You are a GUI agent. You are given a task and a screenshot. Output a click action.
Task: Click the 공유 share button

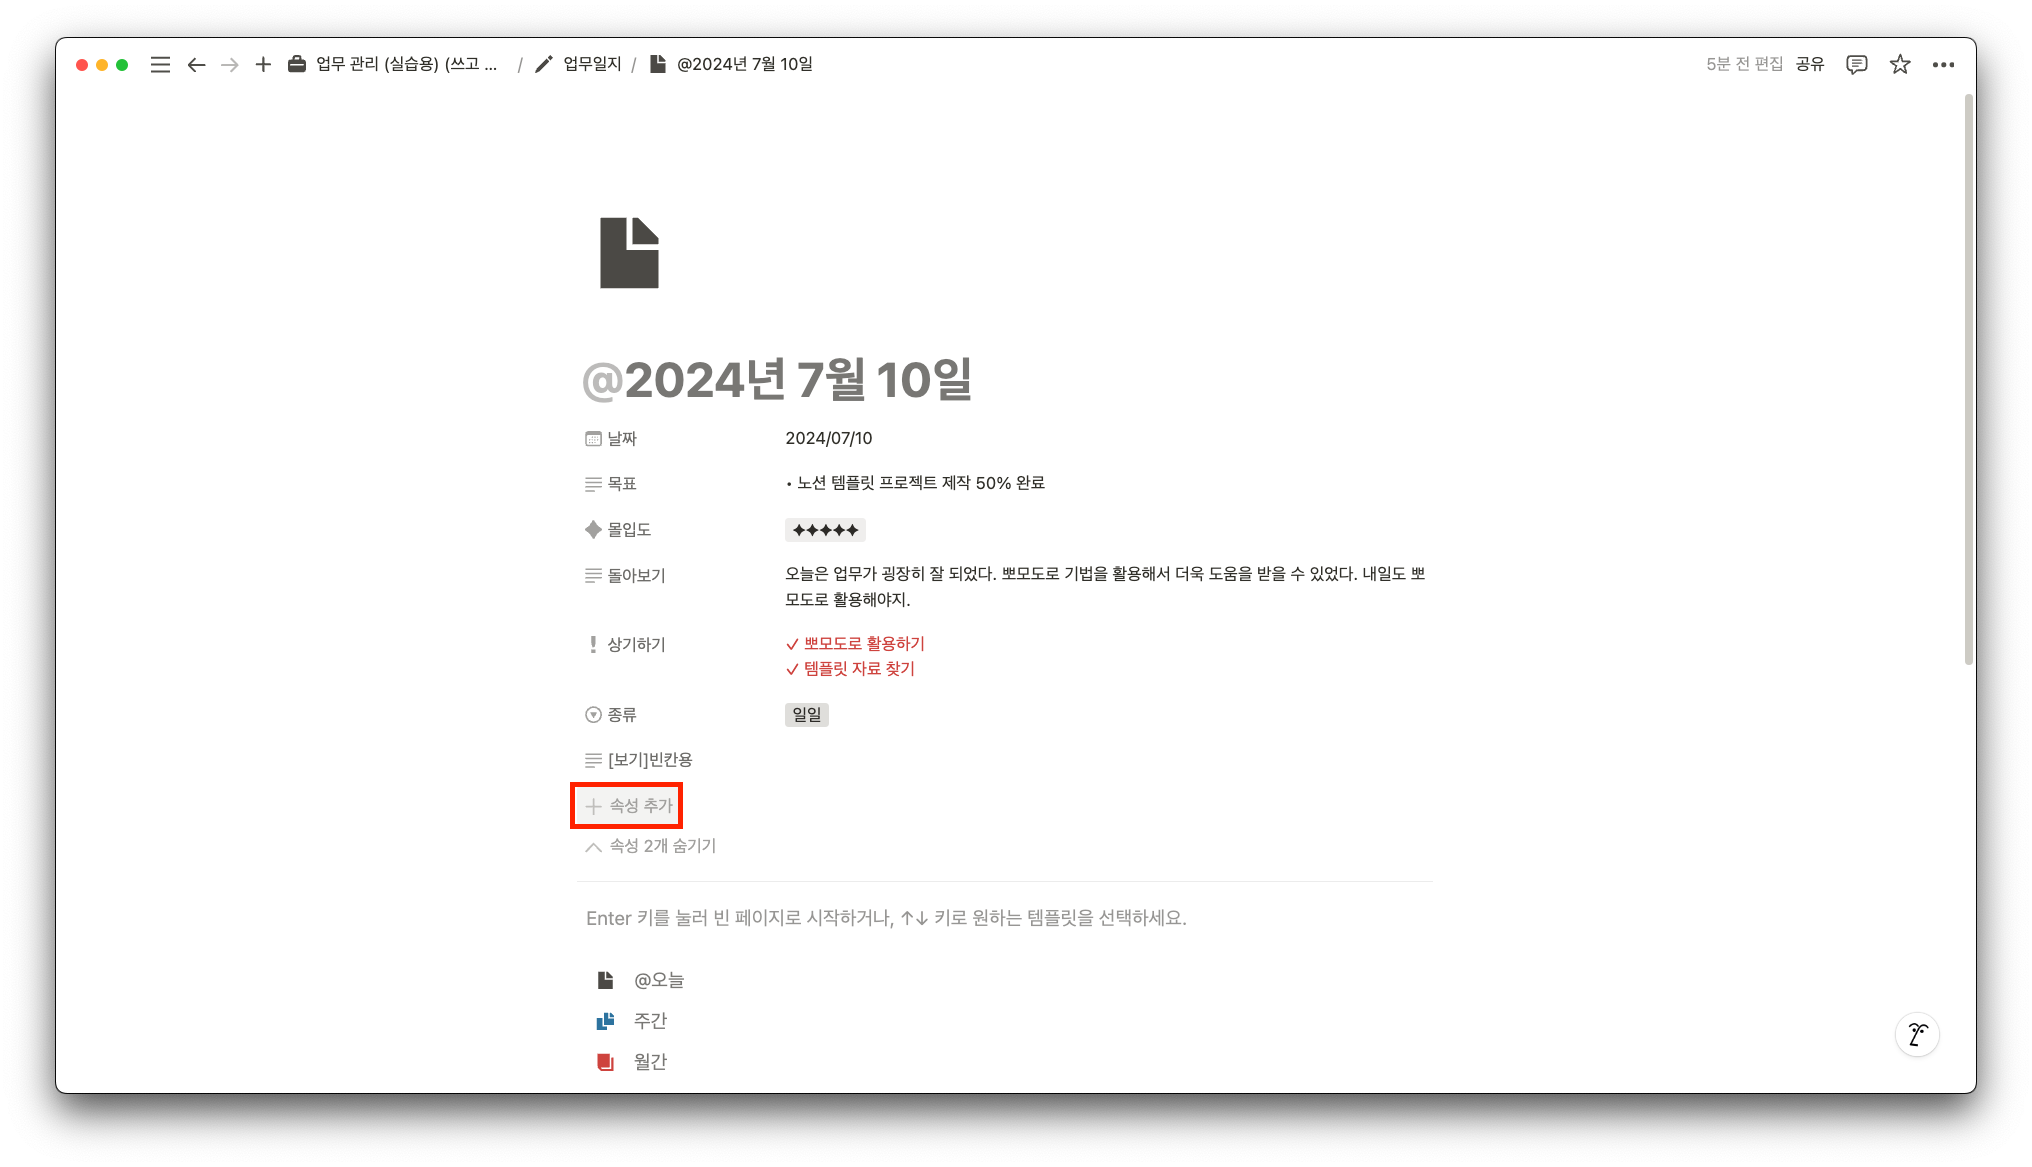click(x=1809, y=64)
